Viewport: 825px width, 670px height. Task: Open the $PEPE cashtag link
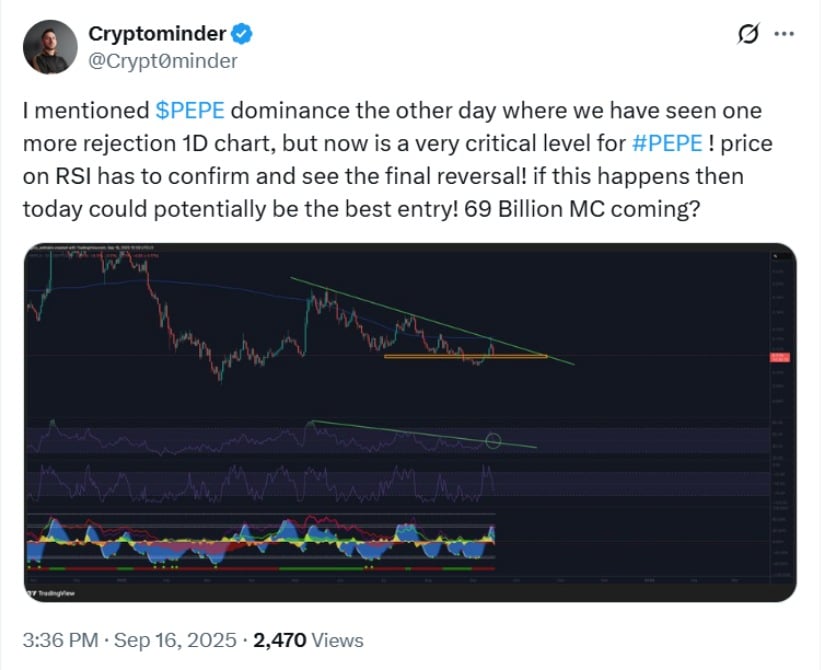click(x=190, y=111)
